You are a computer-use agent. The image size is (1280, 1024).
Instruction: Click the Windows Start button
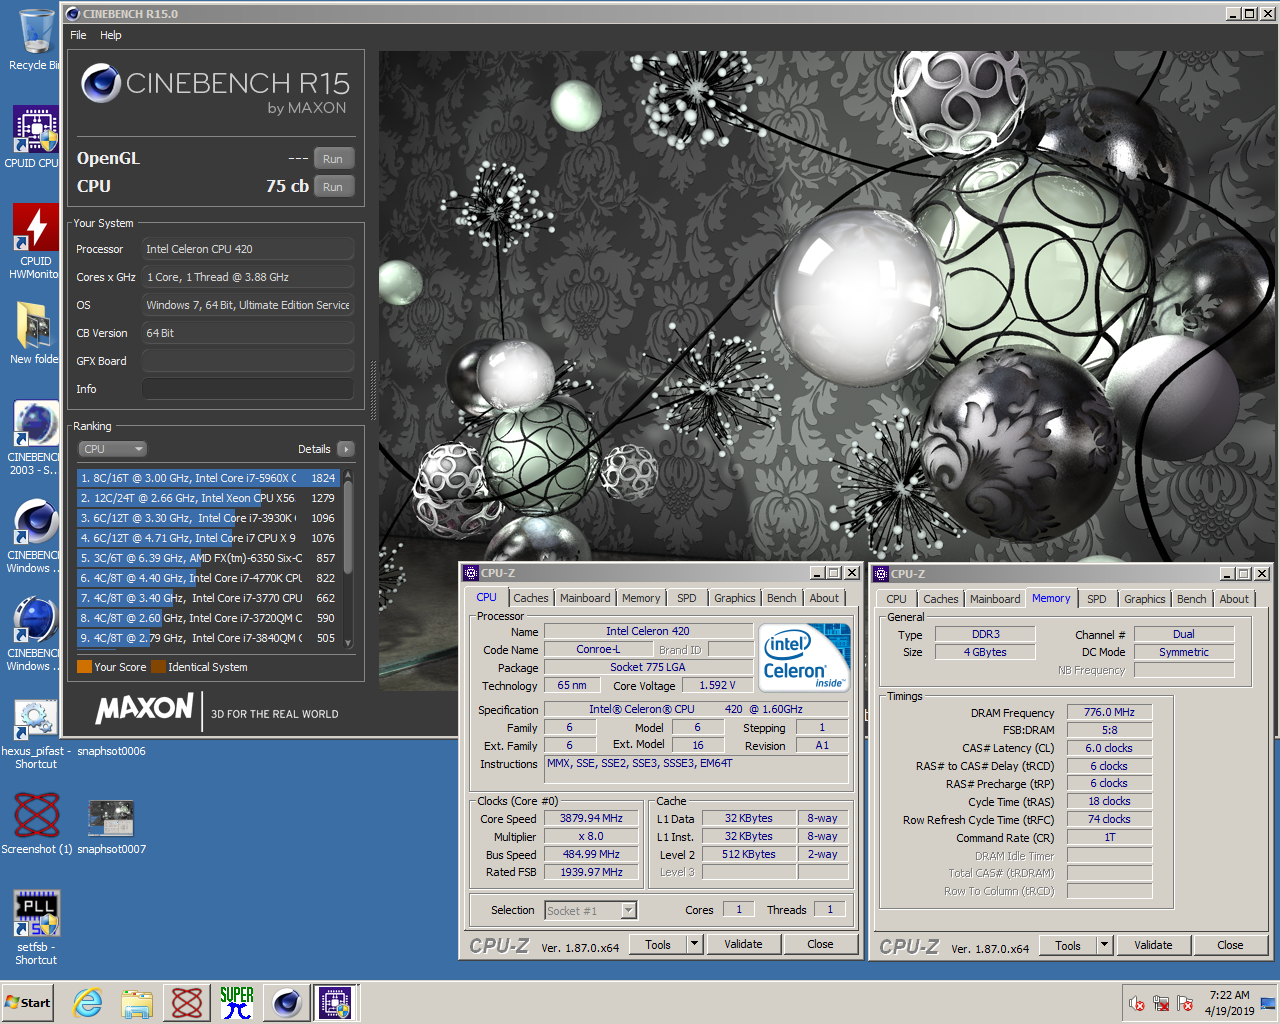[28, 1003]
